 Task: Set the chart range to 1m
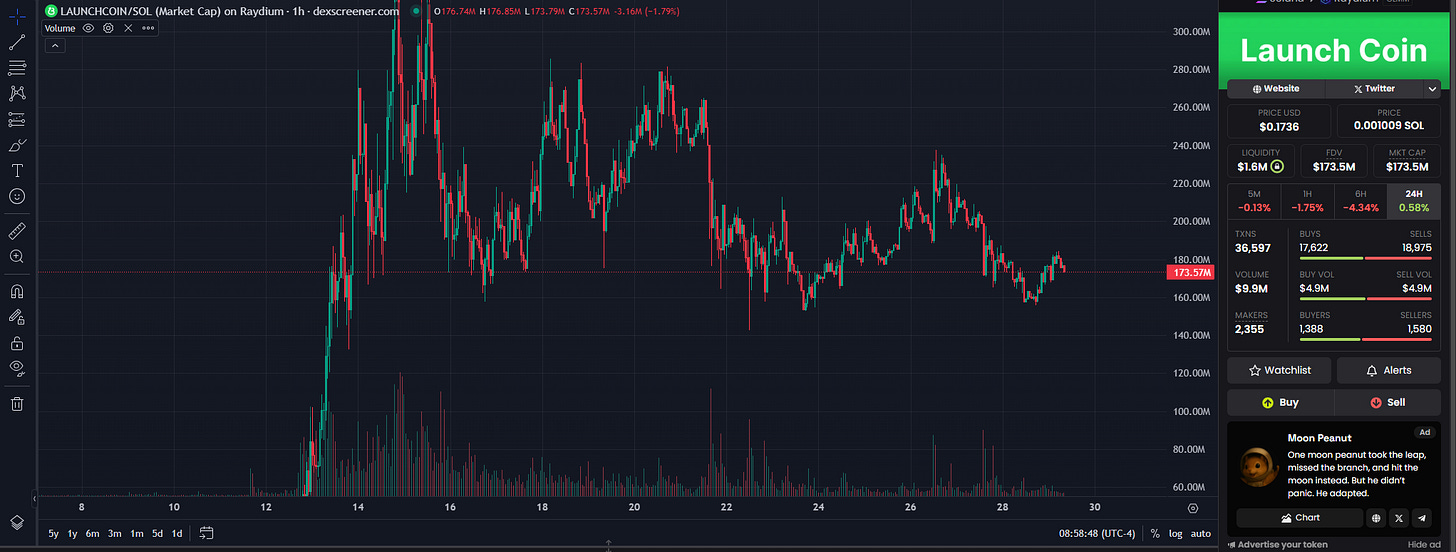click(137, 533)
